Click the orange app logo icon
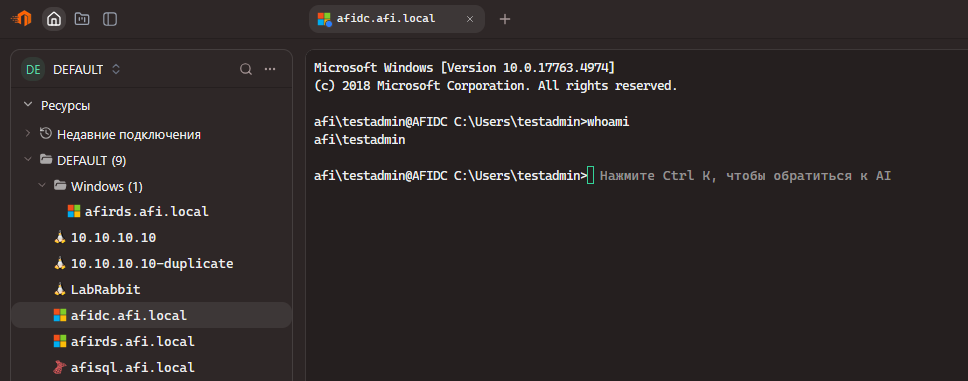 [22, 19]
